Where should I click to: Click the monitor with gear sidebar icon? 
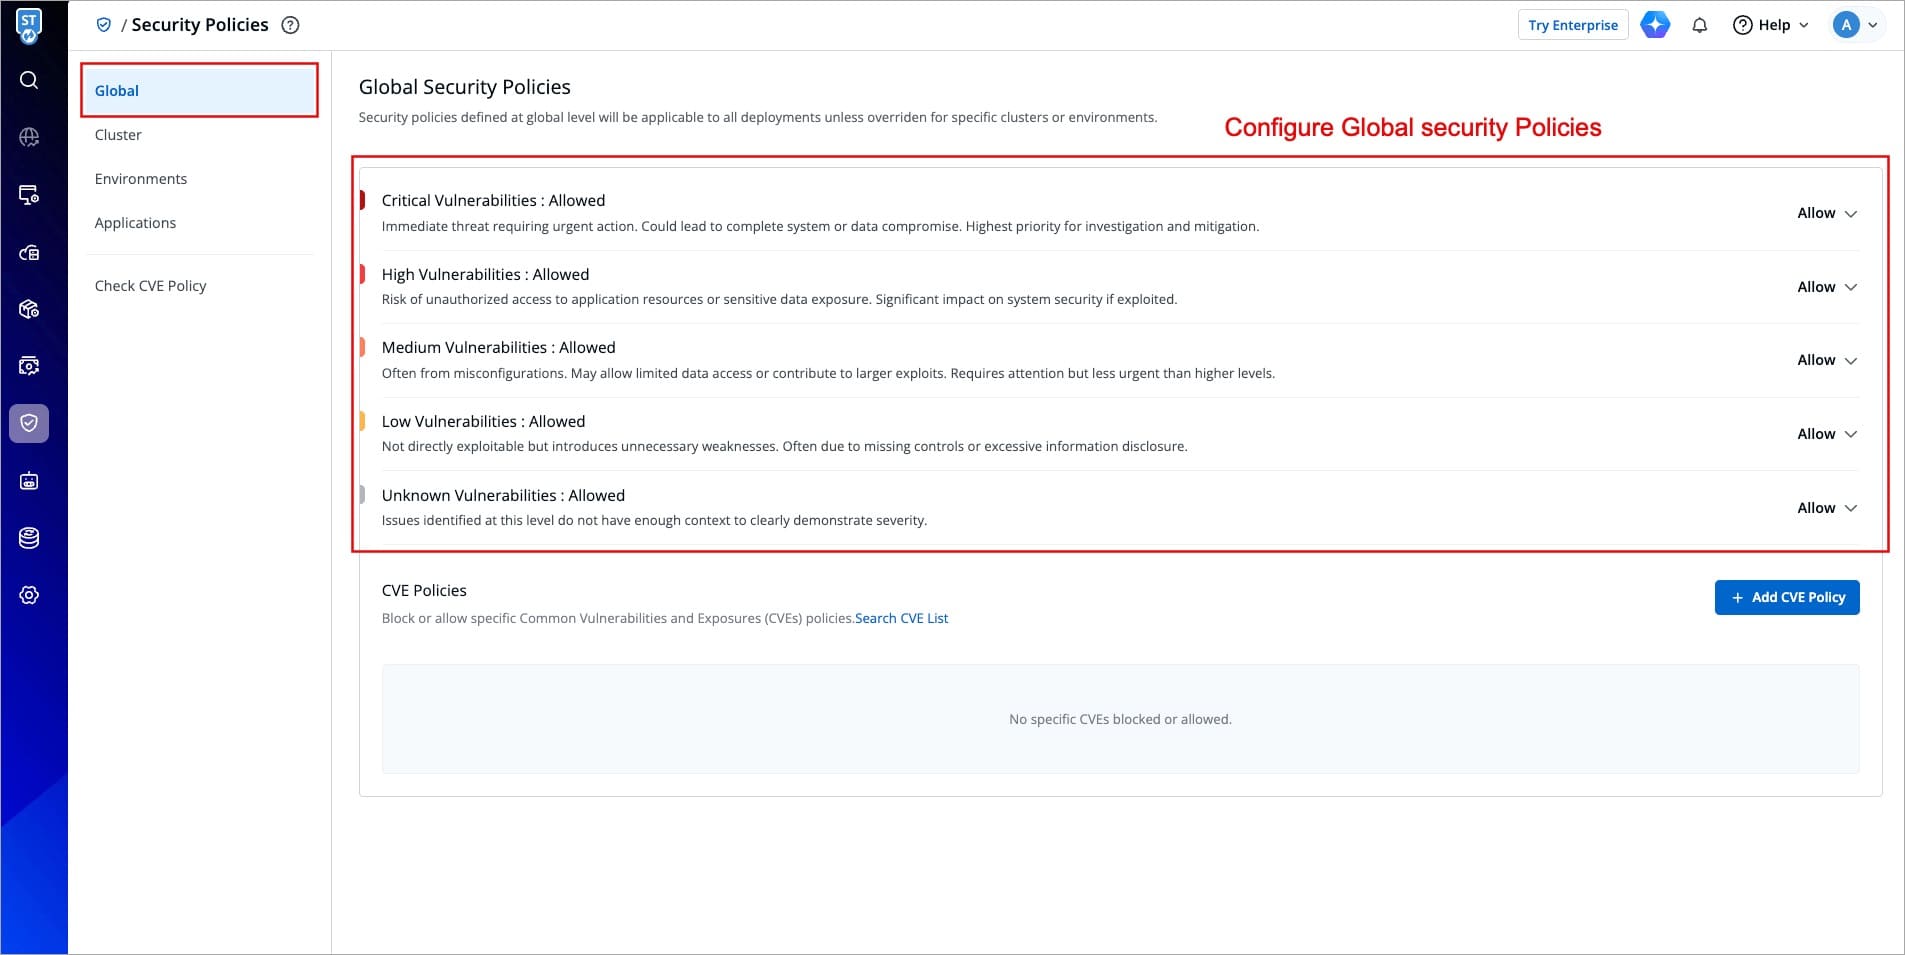(29, 195)
